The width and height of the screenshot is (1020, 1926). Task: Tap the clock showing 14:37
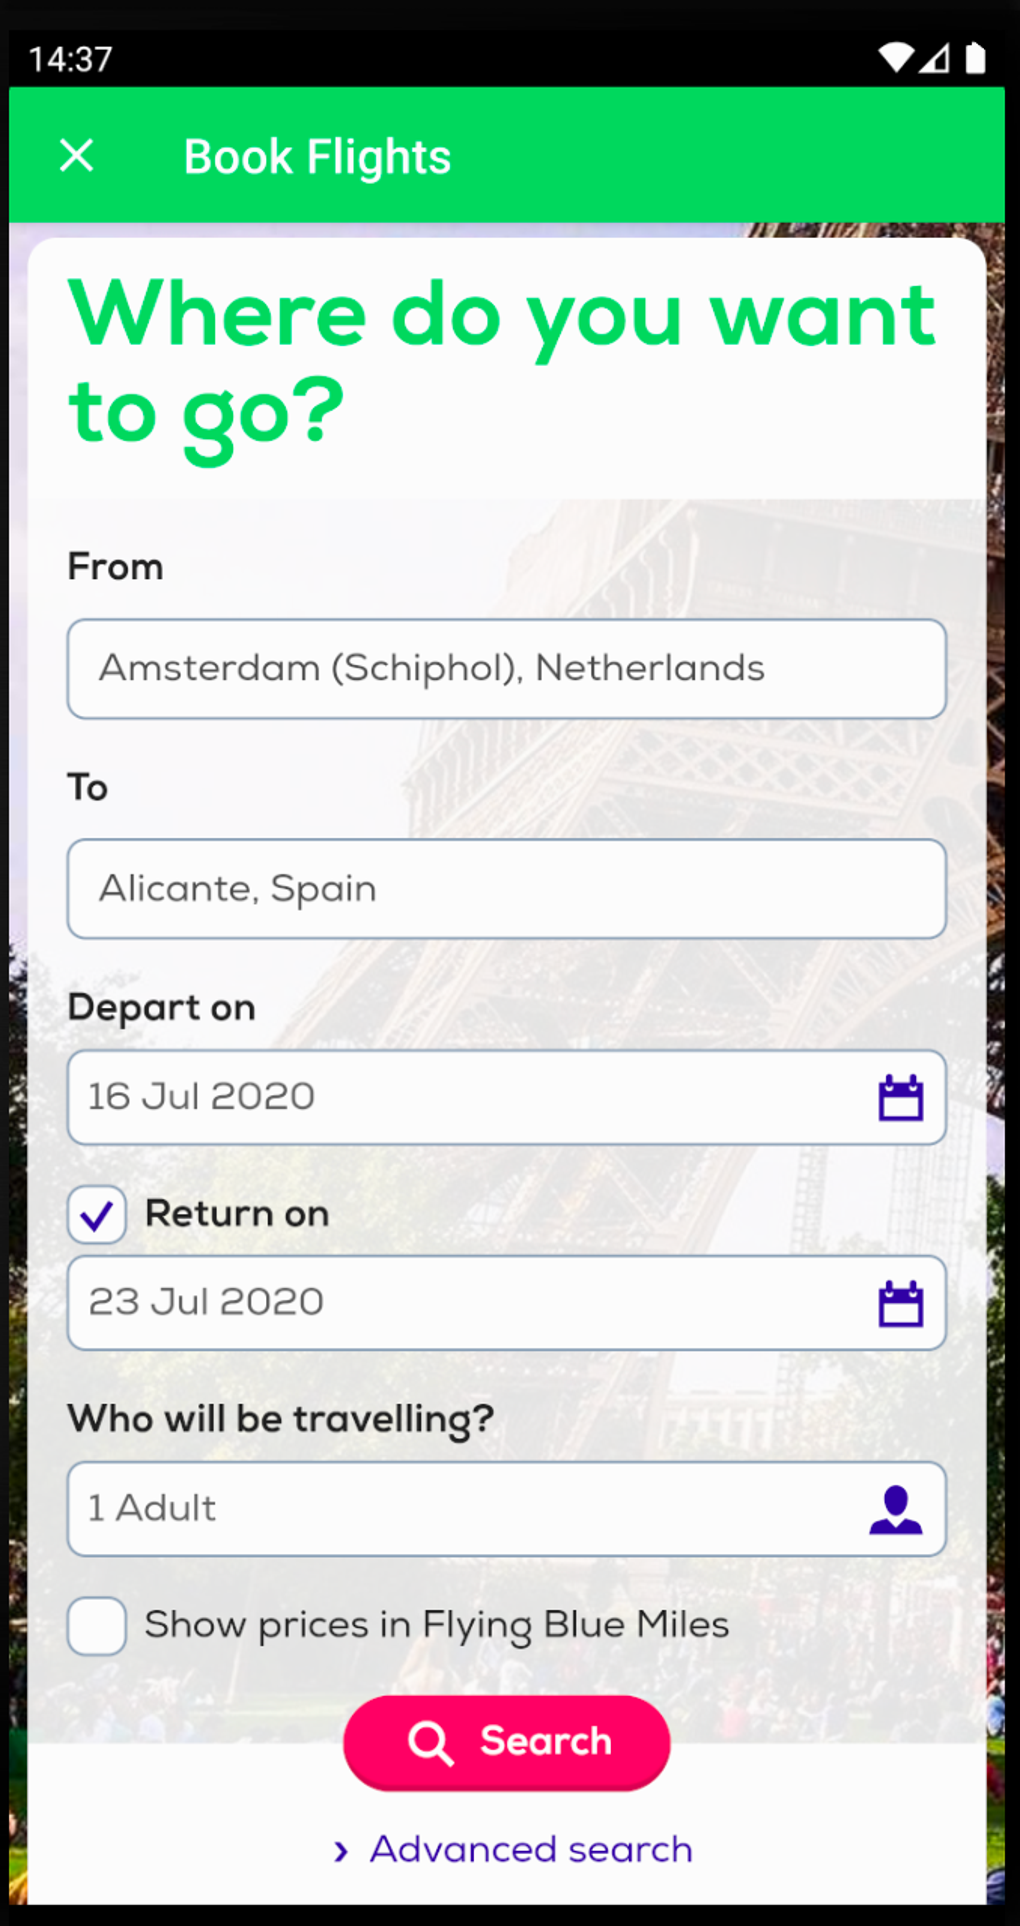click(70, 59)
